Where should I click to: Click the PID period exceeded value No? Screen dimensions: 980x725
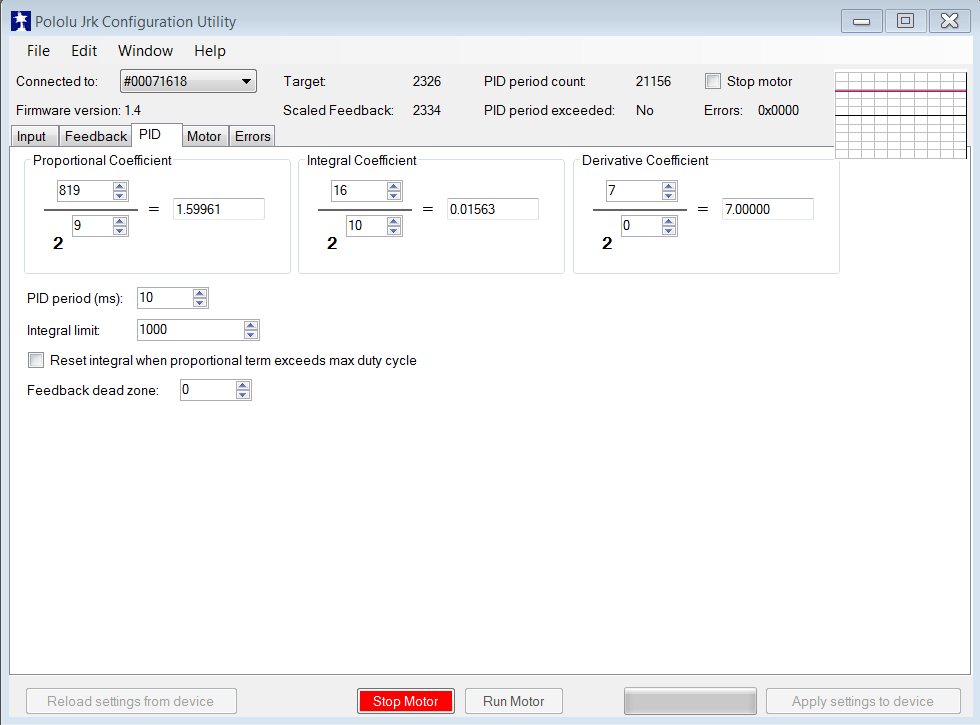click(x=644, y=110)
